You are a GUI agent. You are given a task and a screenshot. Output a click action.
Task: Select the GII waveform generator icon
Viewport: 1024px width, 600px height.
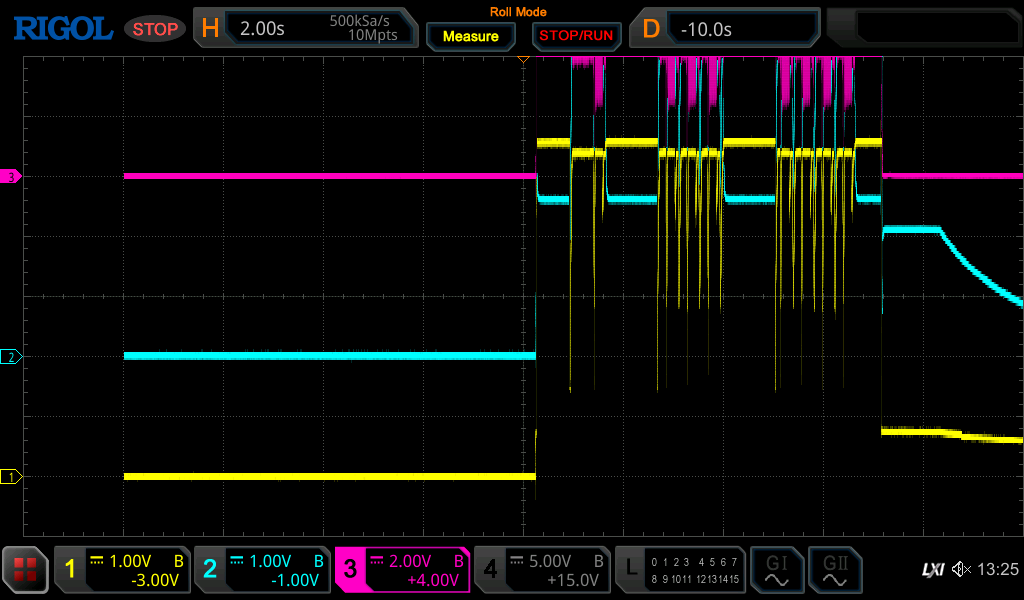[835, 570]
